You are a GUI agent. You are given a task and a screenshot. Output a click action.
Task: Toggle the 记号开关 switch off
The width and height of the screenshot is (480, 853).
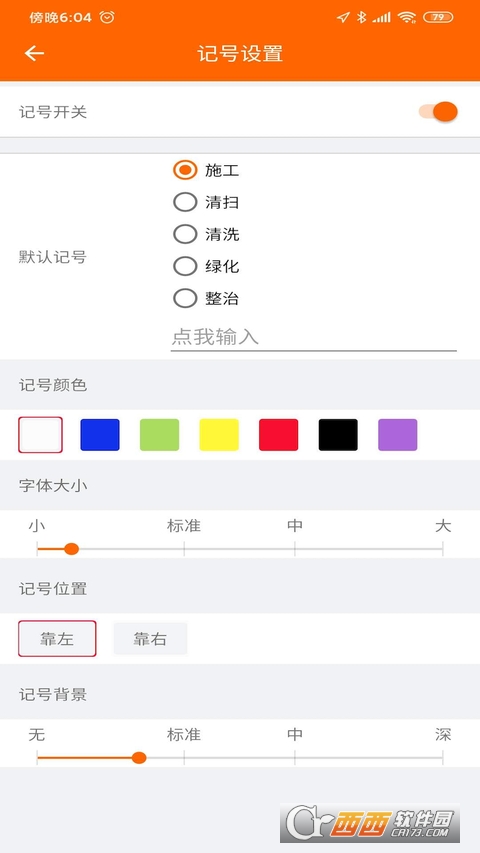click(x=438, y=112)
